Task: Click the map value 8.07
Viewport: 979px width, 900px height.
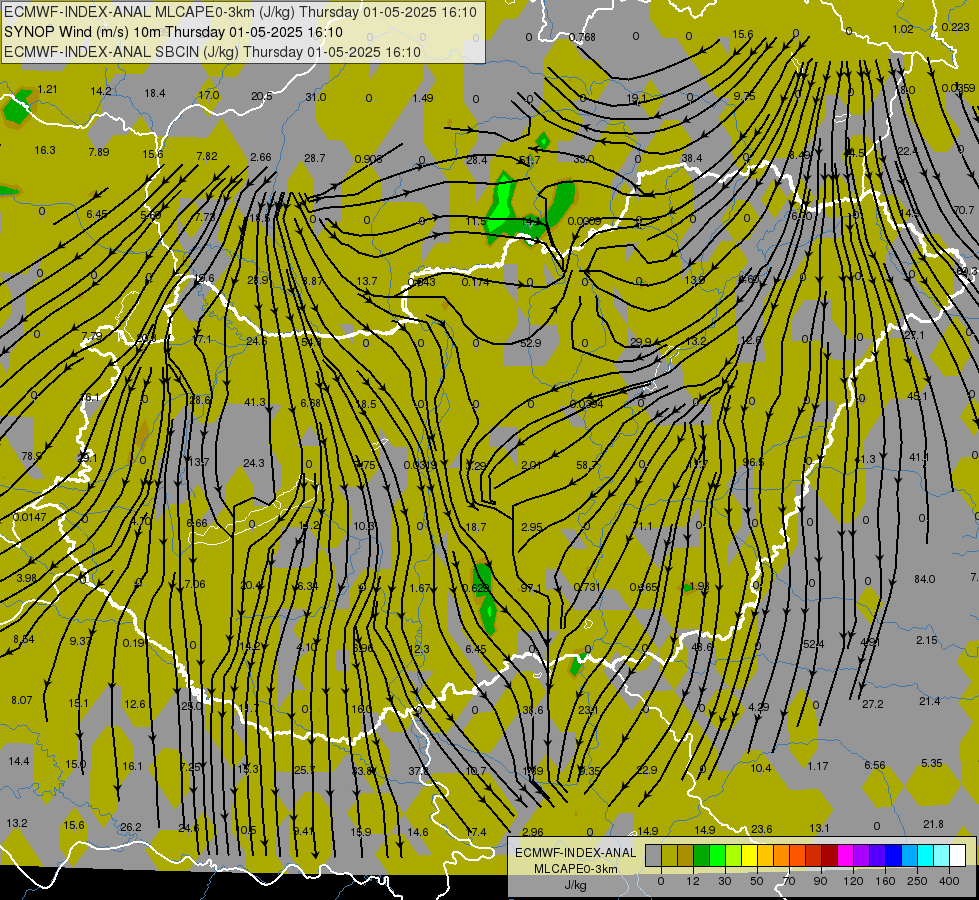Action: coord(22,700)
